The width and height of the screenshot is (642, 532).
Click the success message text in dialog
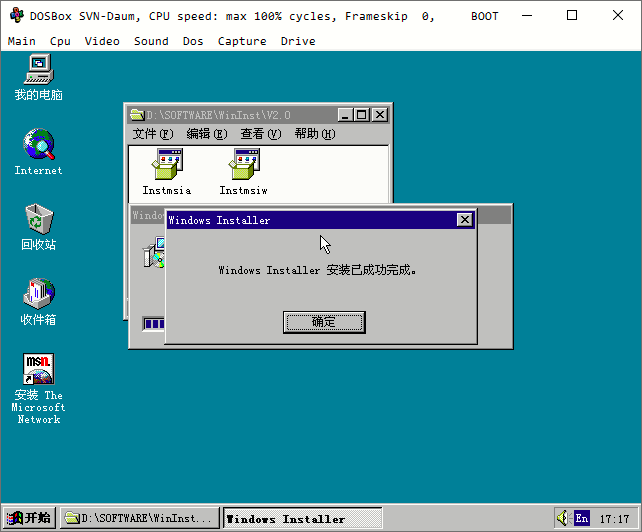[x=317, y=270]
